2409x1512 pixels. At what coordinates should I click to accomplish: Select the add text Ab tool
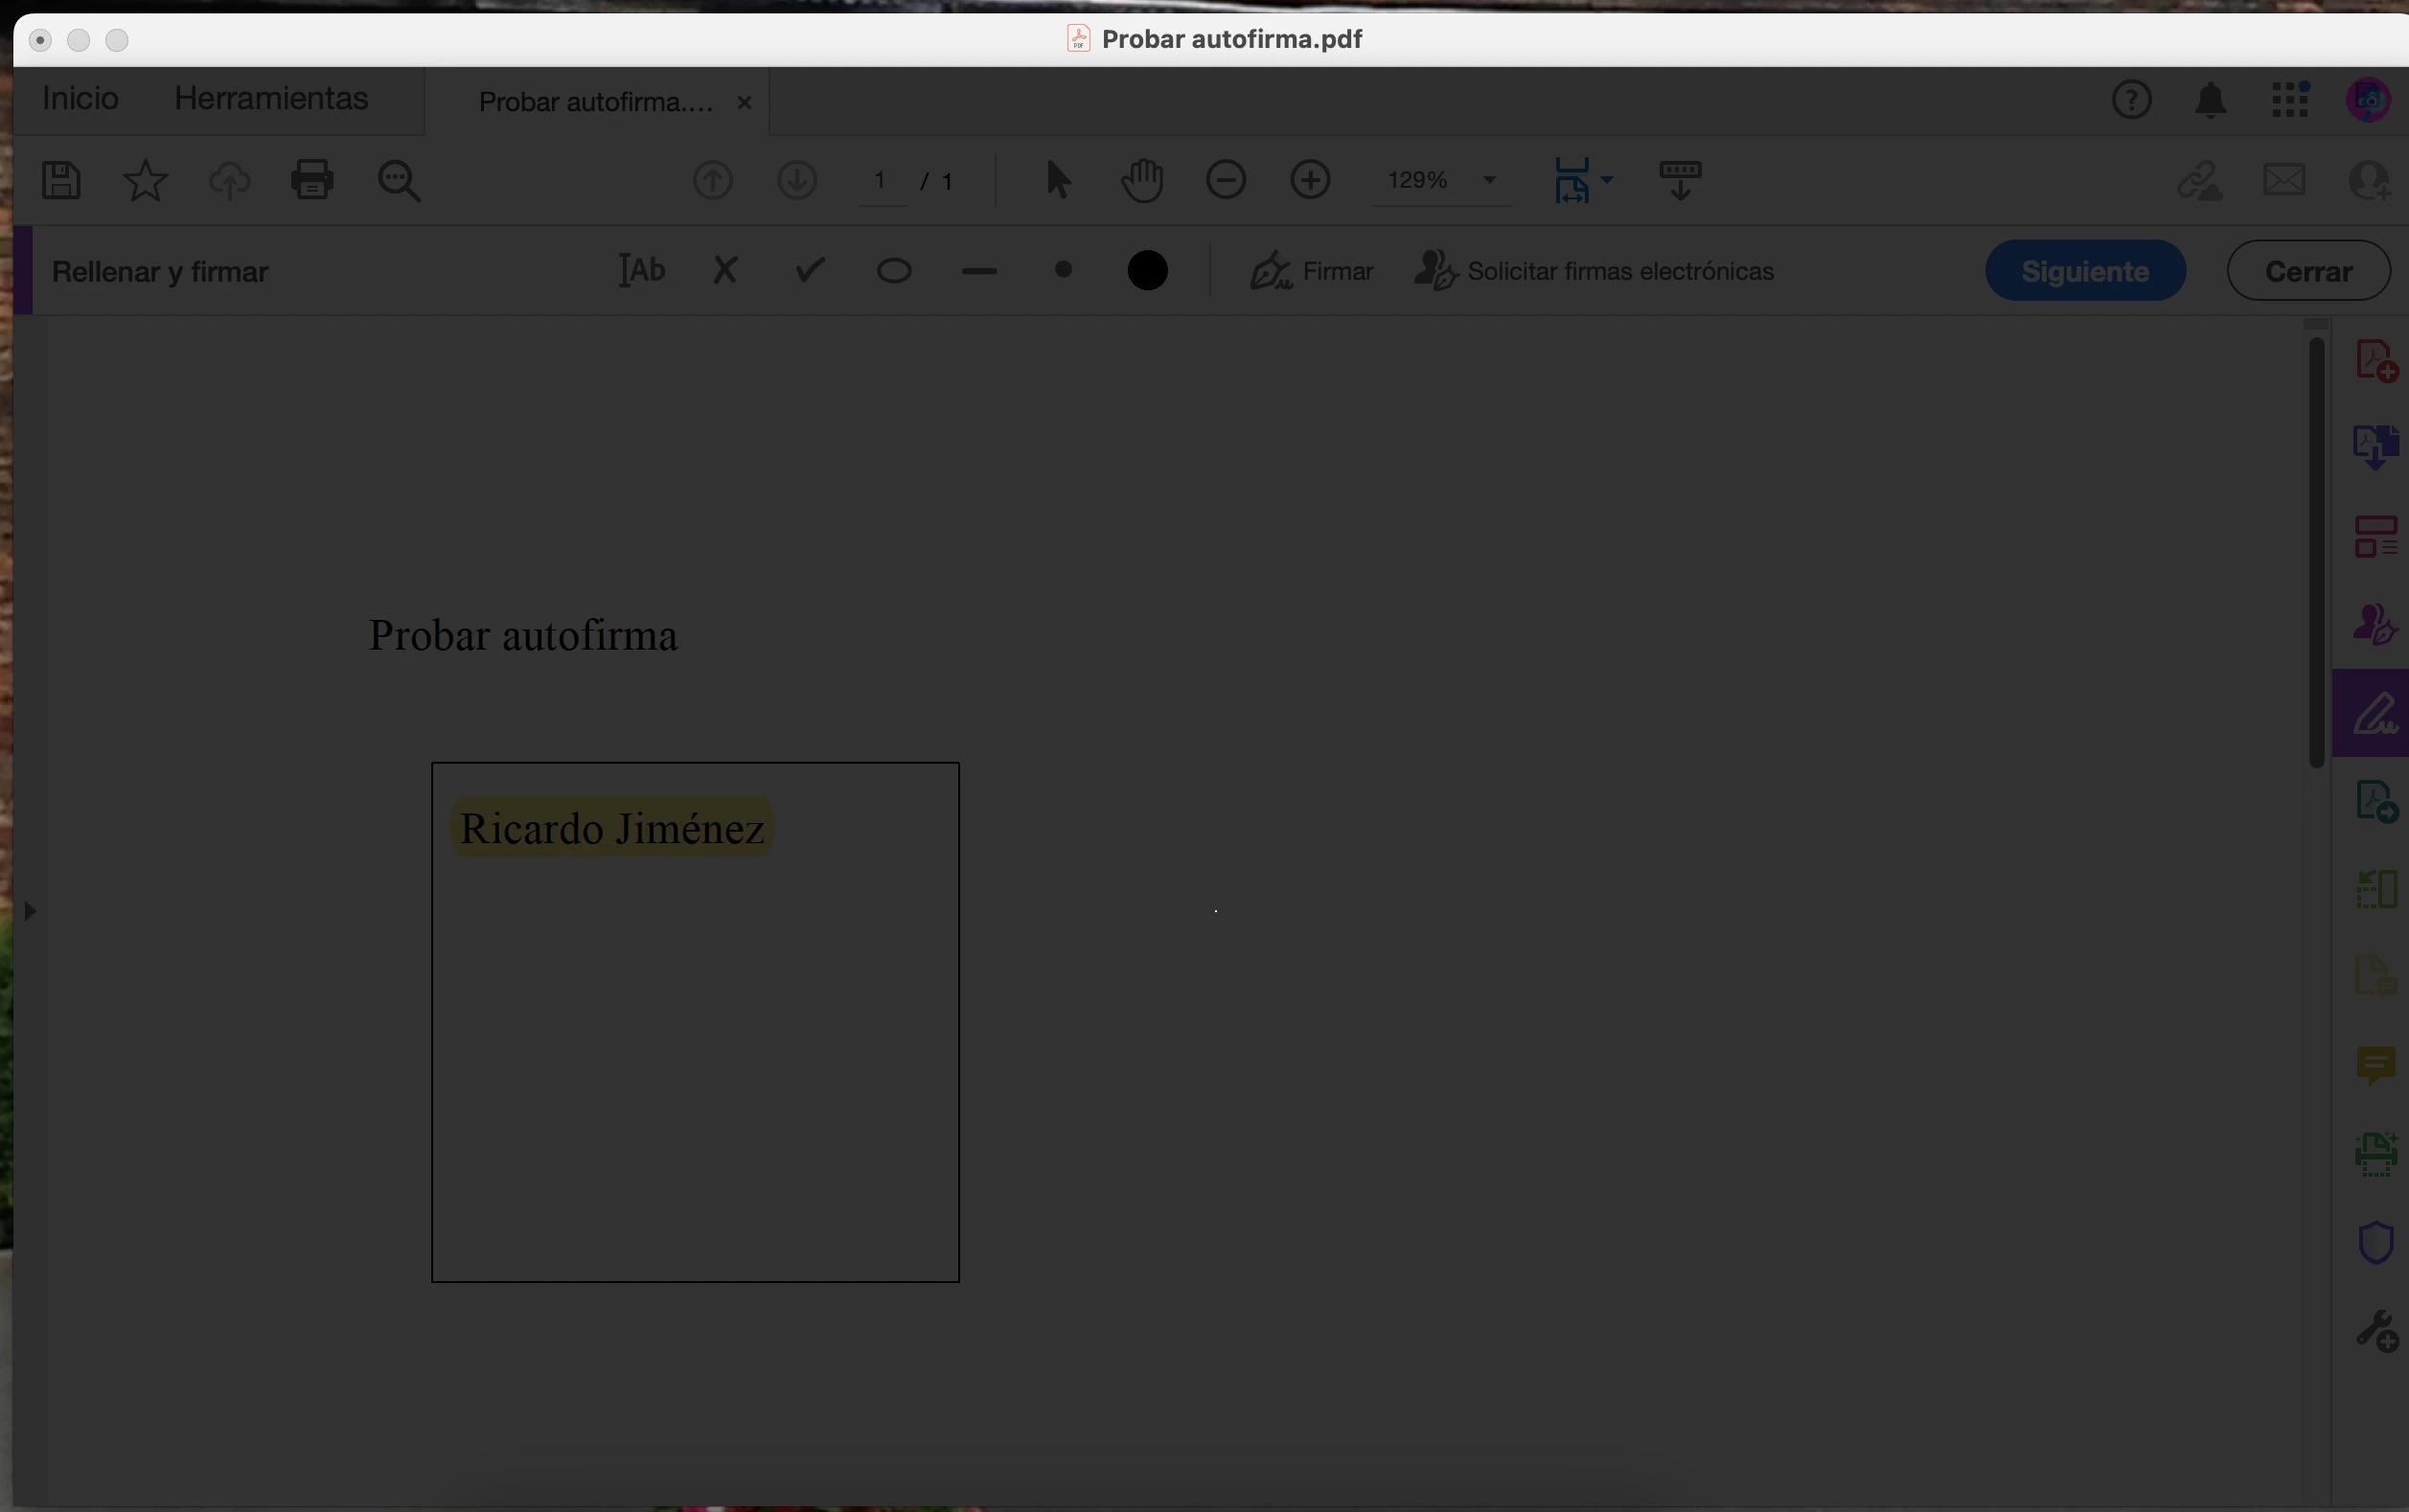pos(641,271)
